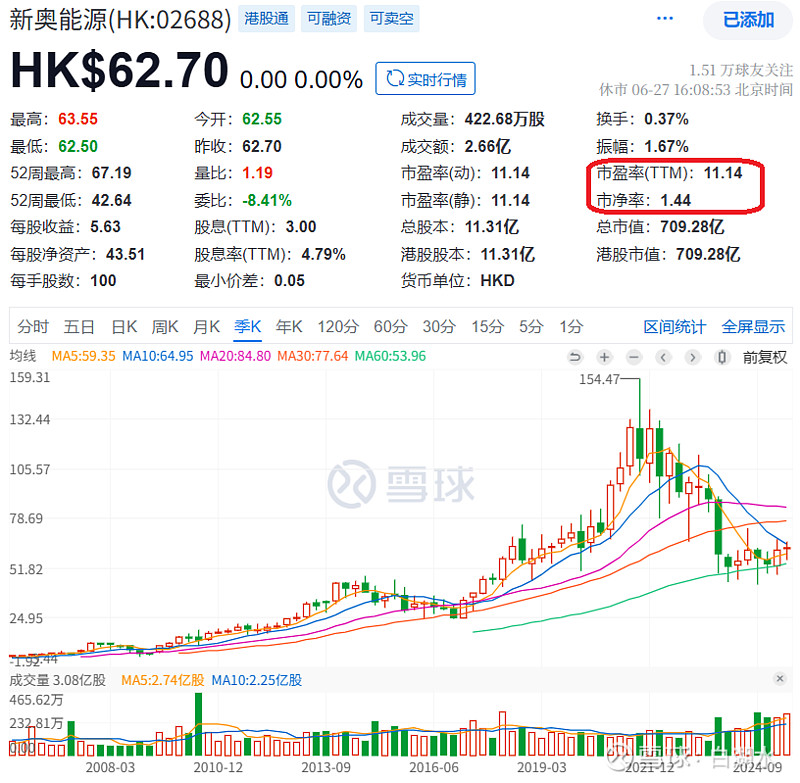
Task: Click the 换手 value 0.37%
Action: point(666,119)
